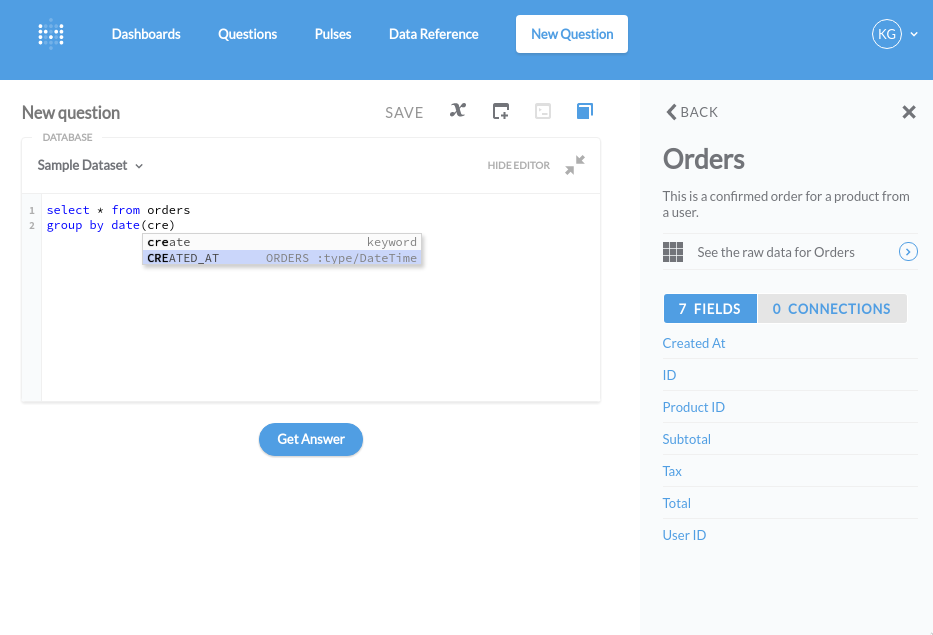
Task: See the raw data for Orders
Action: coord(790,252)
